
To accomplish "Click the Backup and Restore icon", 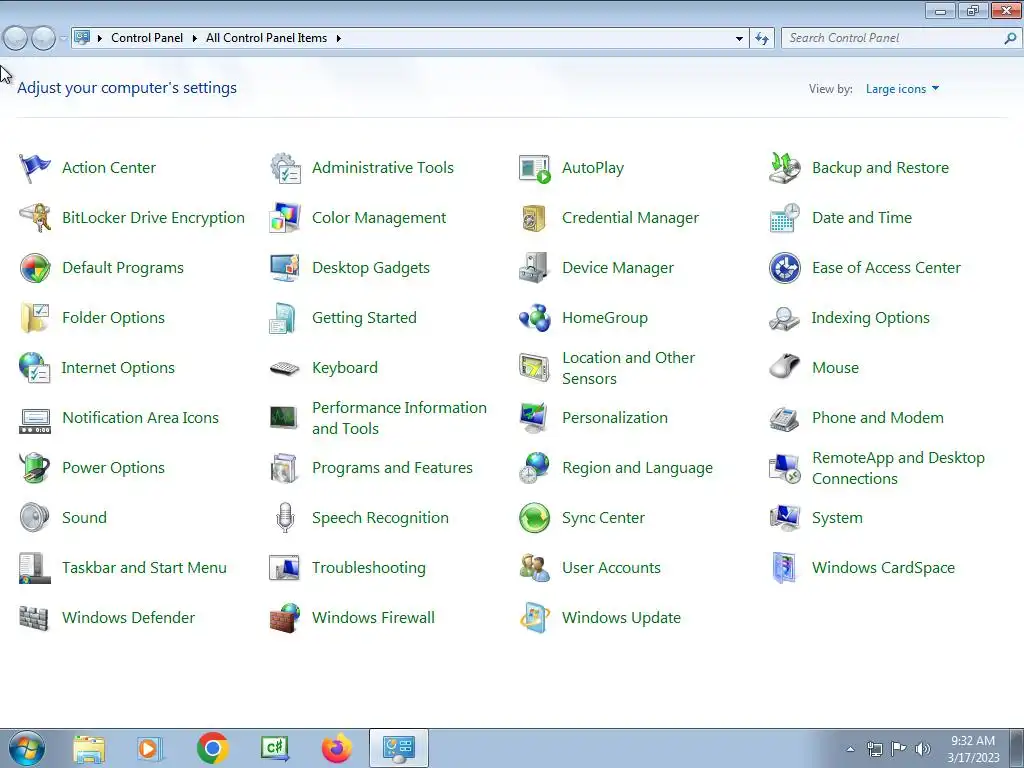I will pos(785,168).
